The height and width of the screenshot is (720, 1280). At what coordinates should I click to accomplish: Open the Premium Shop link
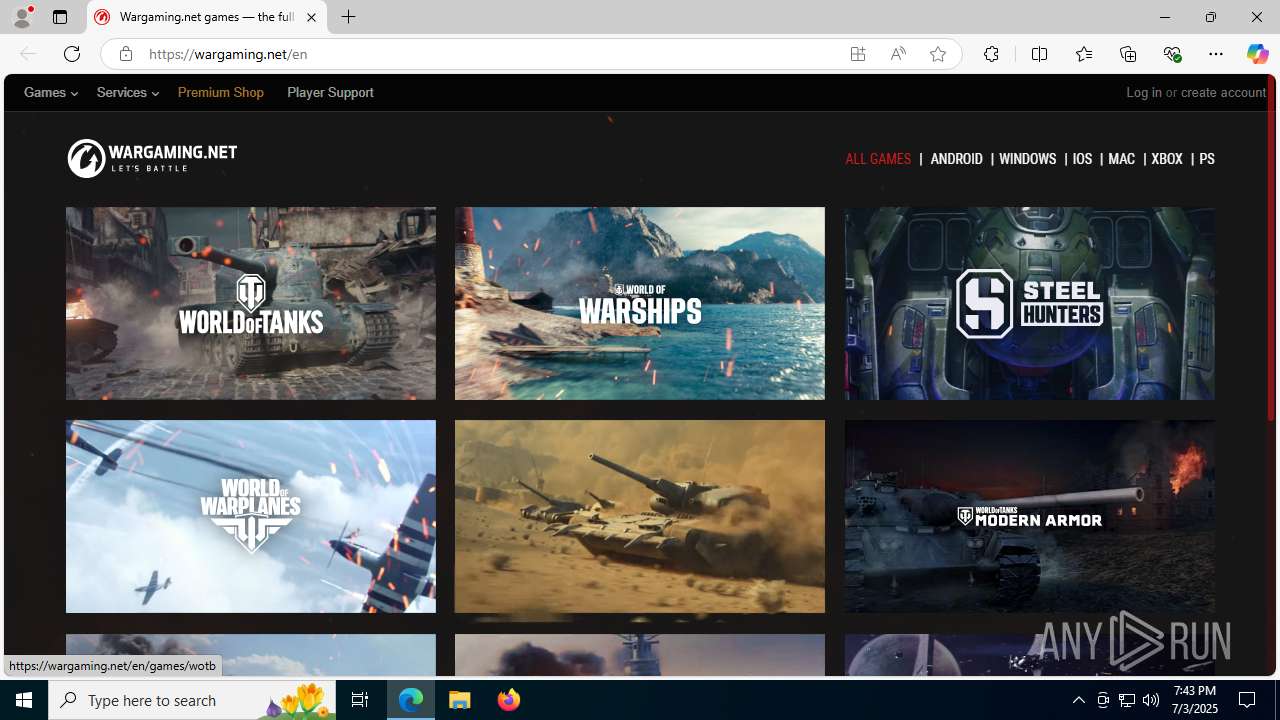click(221, 92)
